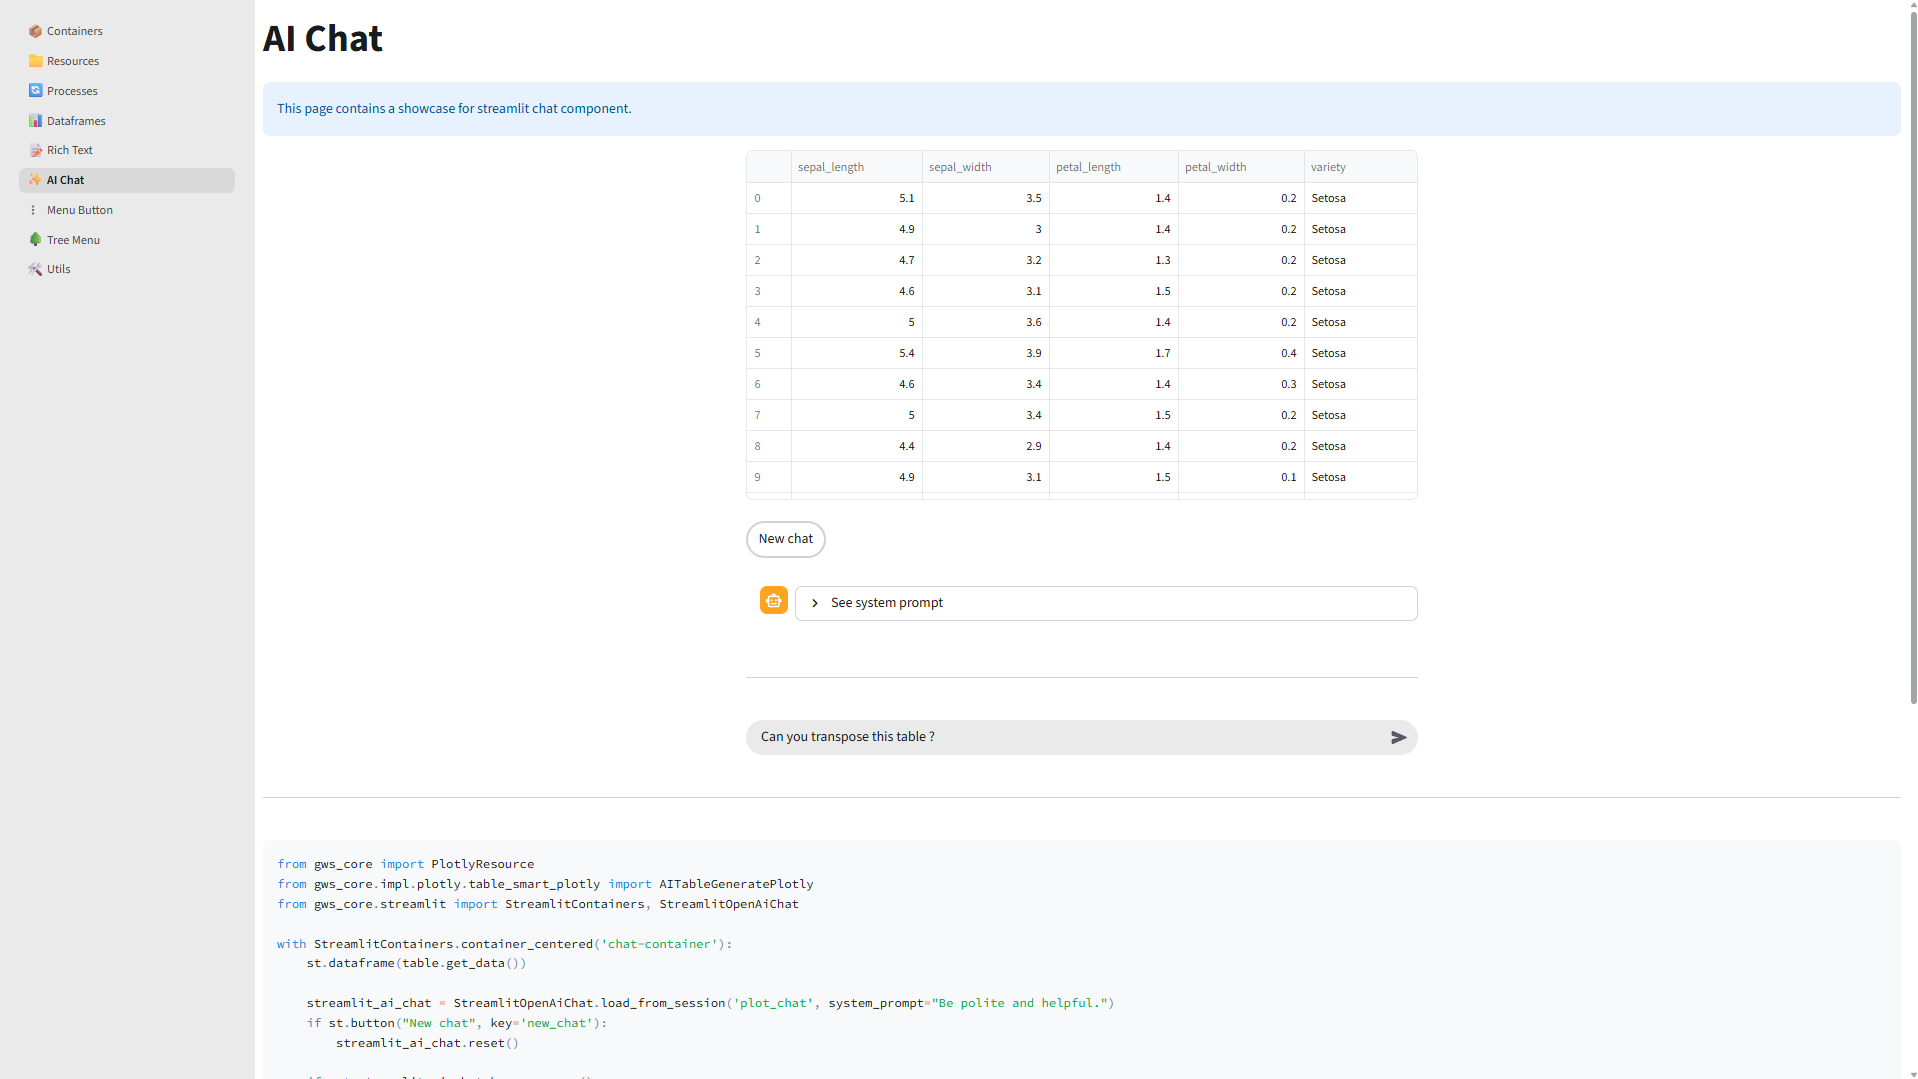Start a New chat
Screen dimensions: 1918x1079
pyautogui.click(x=785, y=539)
